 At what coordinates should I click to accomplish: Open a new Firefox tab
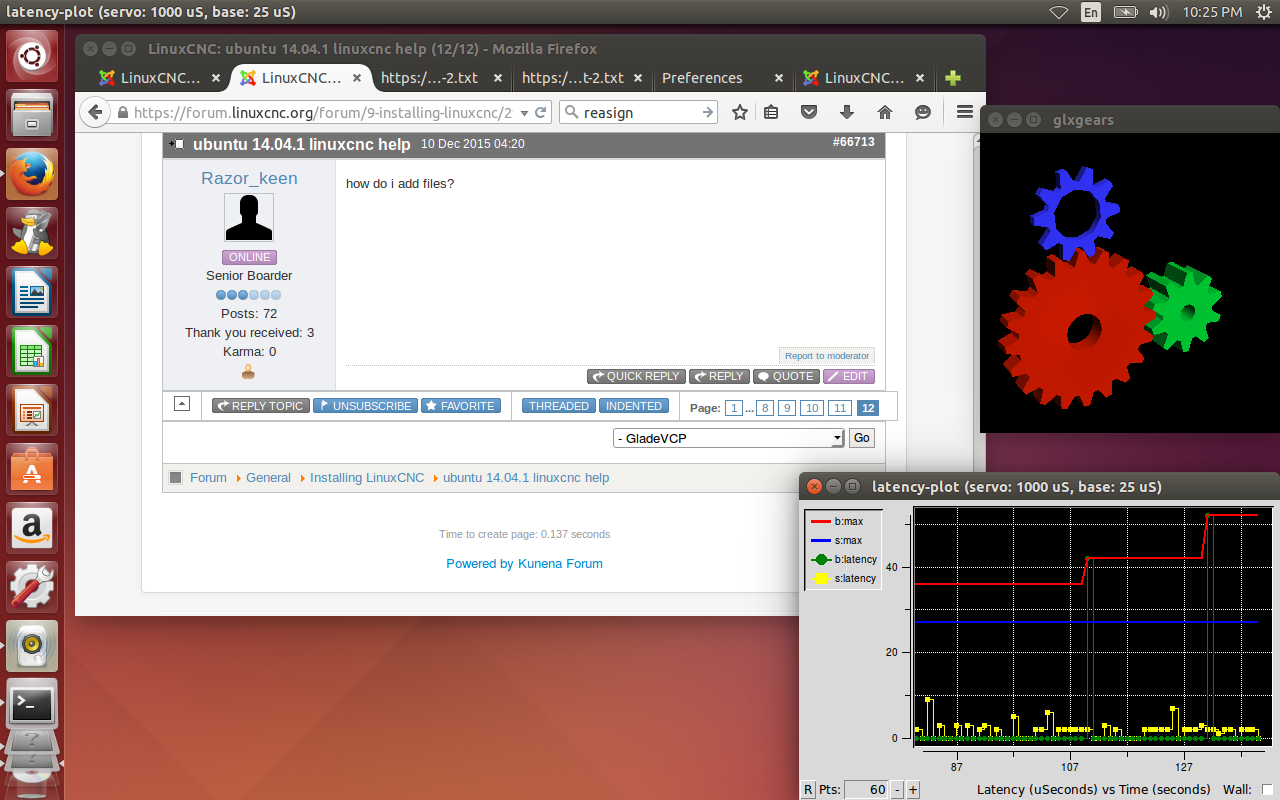[953, 78]
